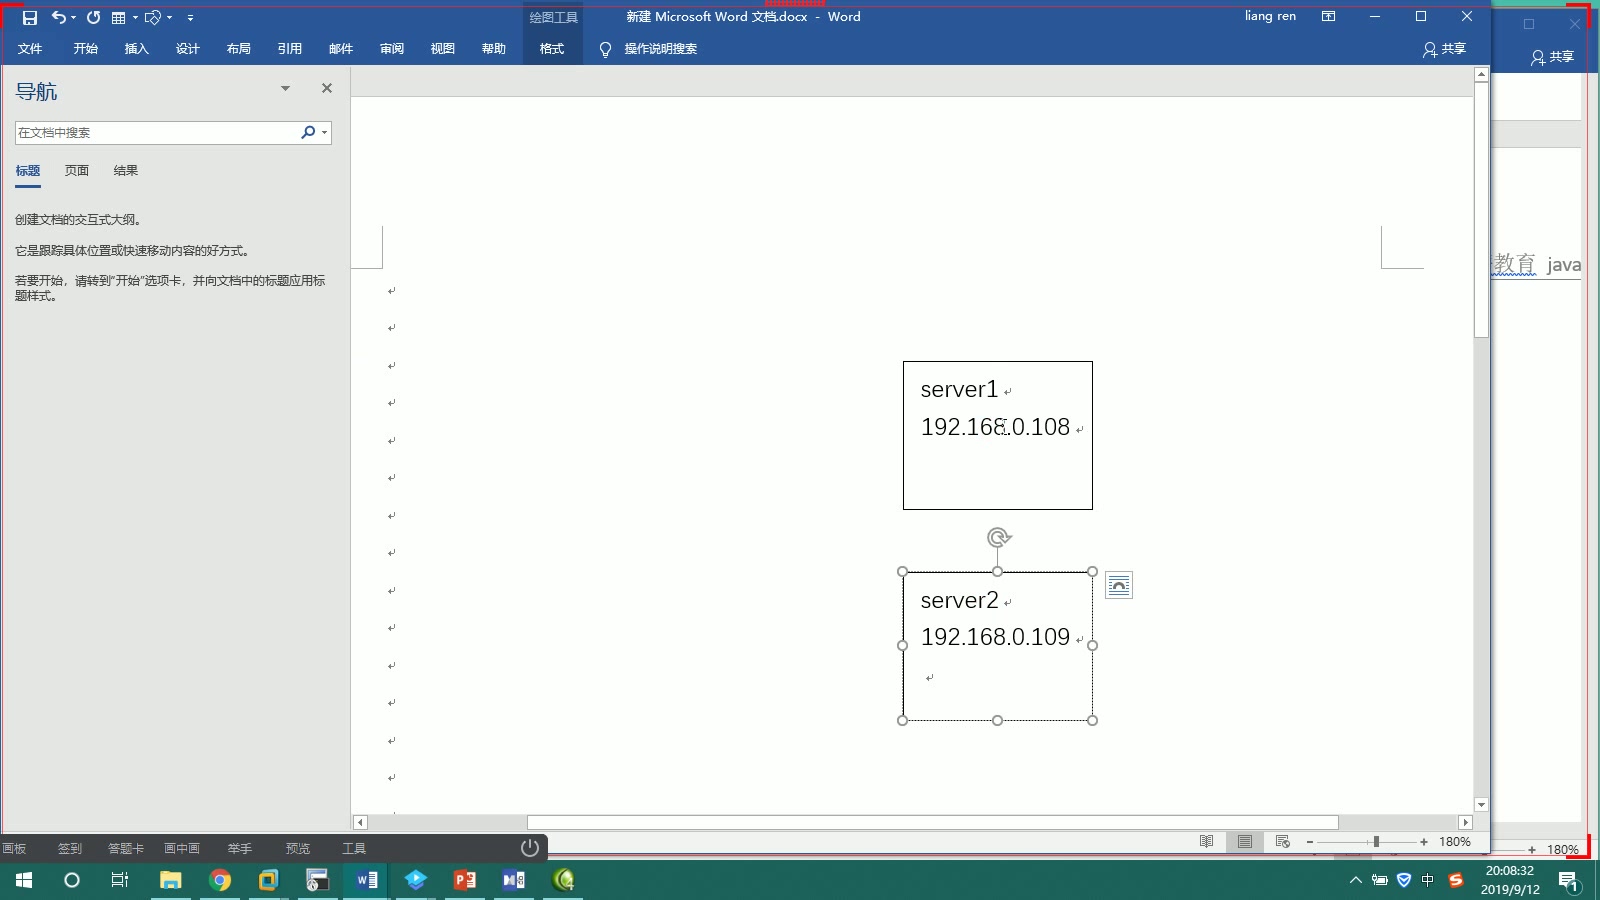Click the liang ren account name

point(1270,16)
